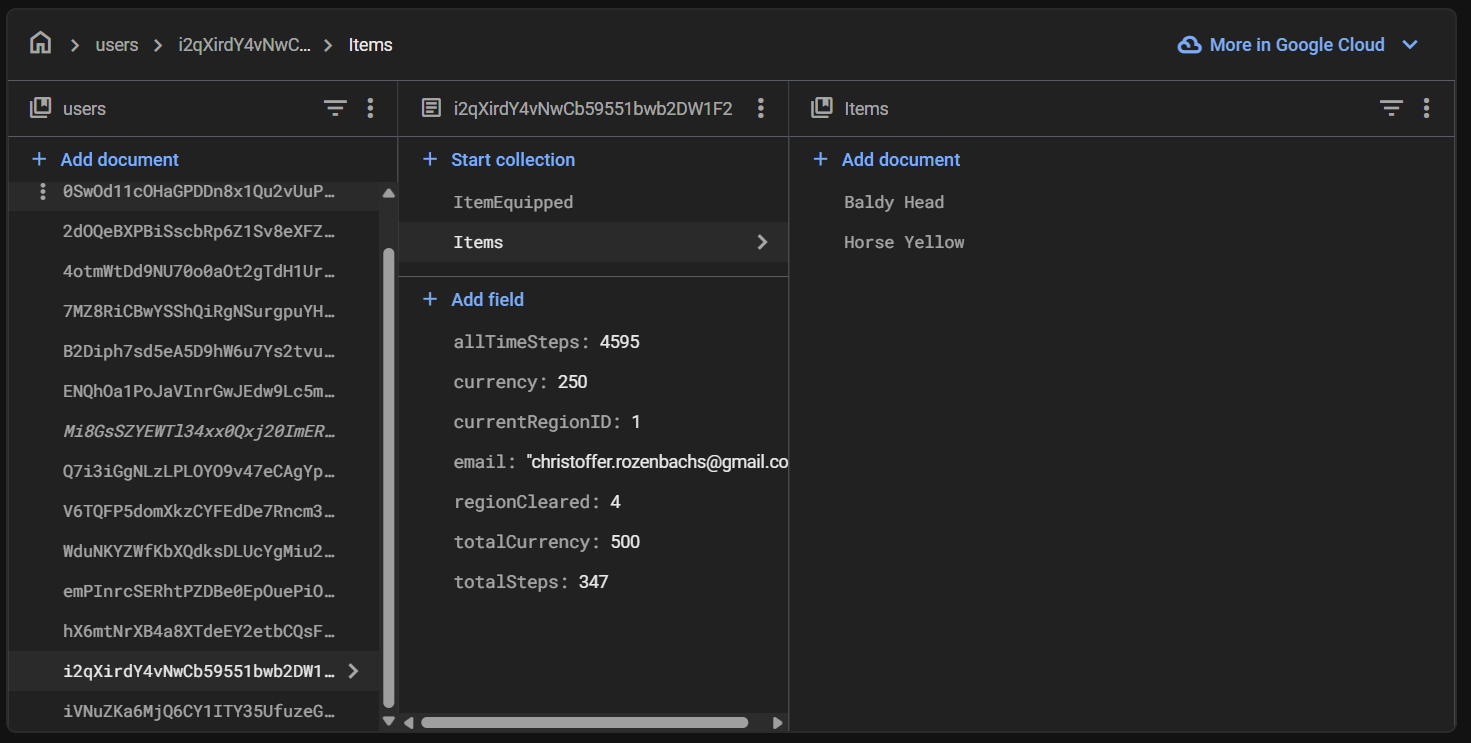This screenshot has width=1471, height=743.
Task: Navigate to users in breadcrumb
Action: click(x=117, y=45)
